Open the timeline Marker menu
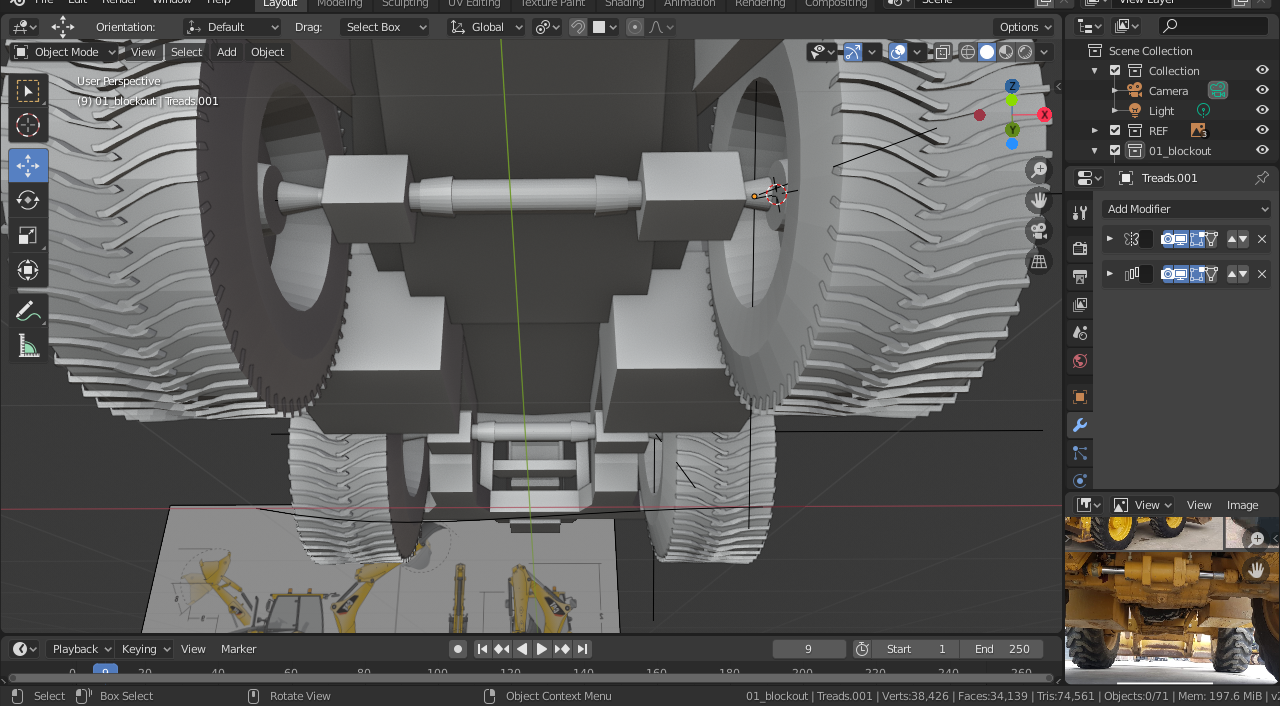Viewport: 1280px width, 706px height. pos(239,649)
